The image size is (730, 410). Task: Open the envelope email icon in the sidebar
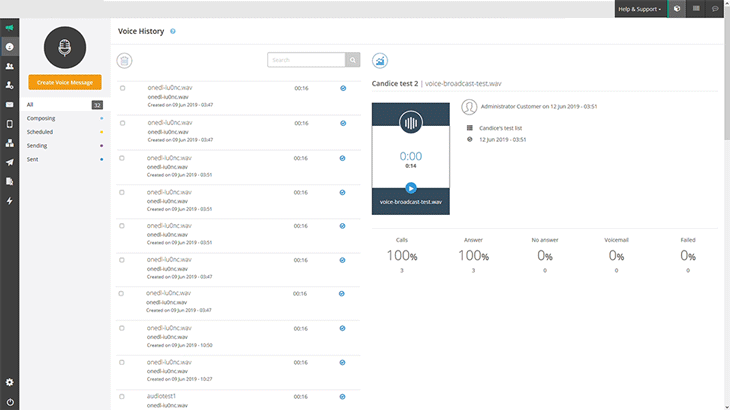[x=10, y=105]
